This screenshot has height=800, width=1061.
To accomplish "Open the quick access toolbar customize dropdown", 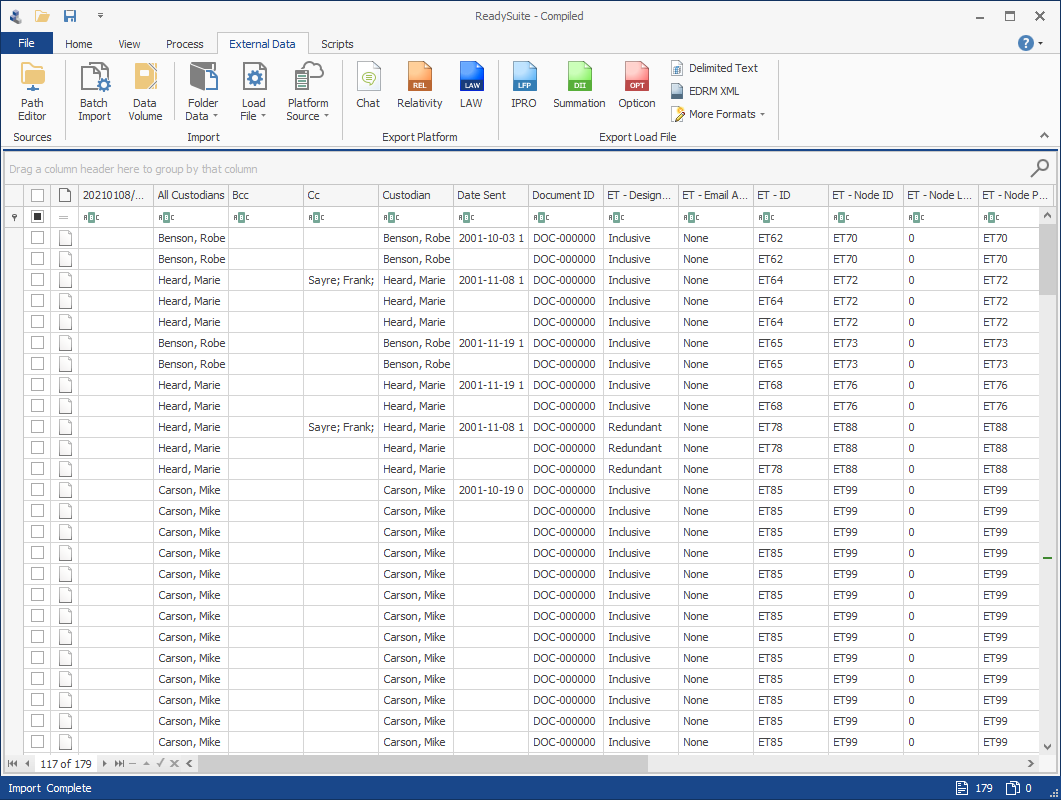I will click(100, 16).
